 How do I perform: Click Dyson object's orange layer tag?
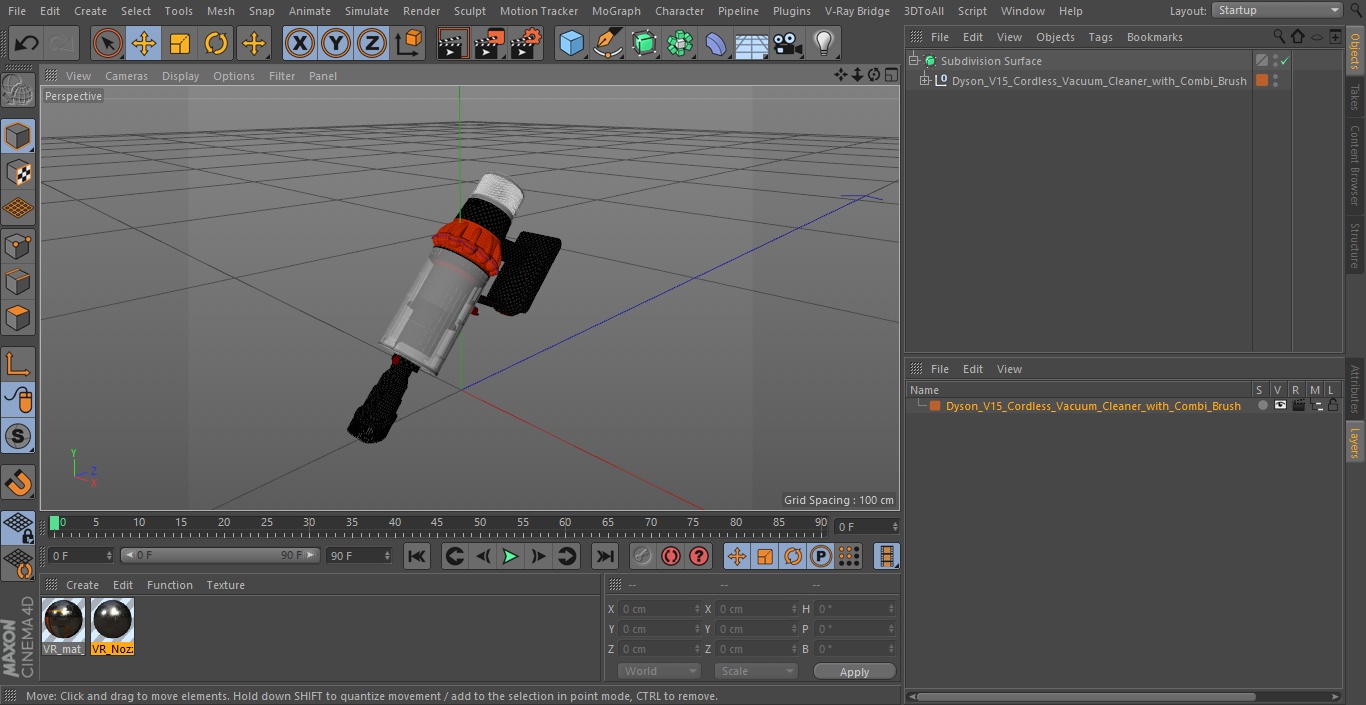(x=1262, y=81)
